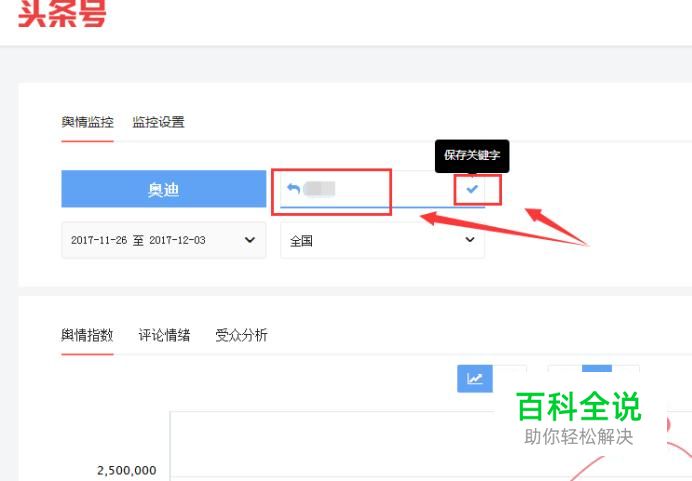The height and width of the screenshot is (481, 692).
Task: Open the 受众分析 tab
Action: 241,335
